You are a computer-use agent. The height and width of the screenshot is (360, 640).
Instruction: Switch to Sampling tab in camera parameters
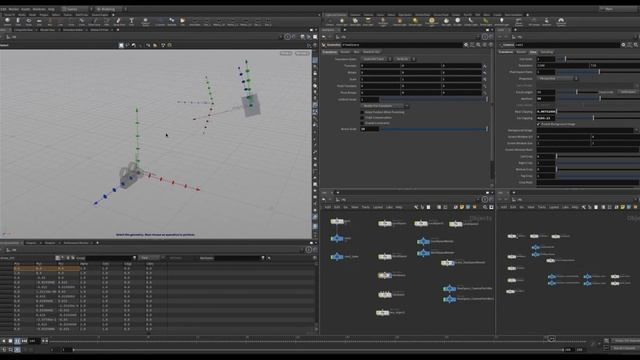[547, 52]
